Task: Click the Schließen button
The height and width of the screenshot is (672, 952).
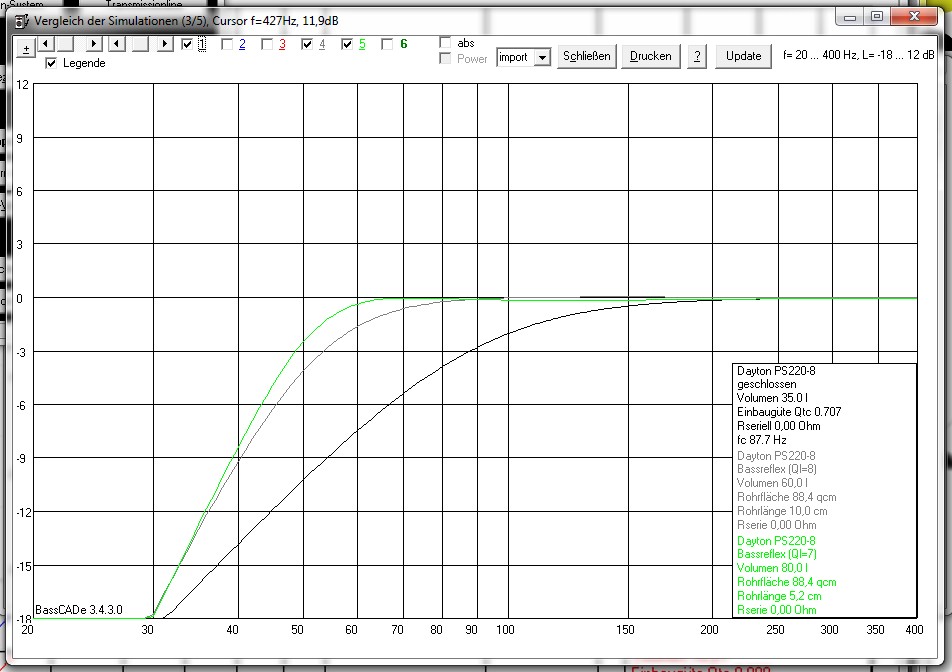Action: [586, 56]
